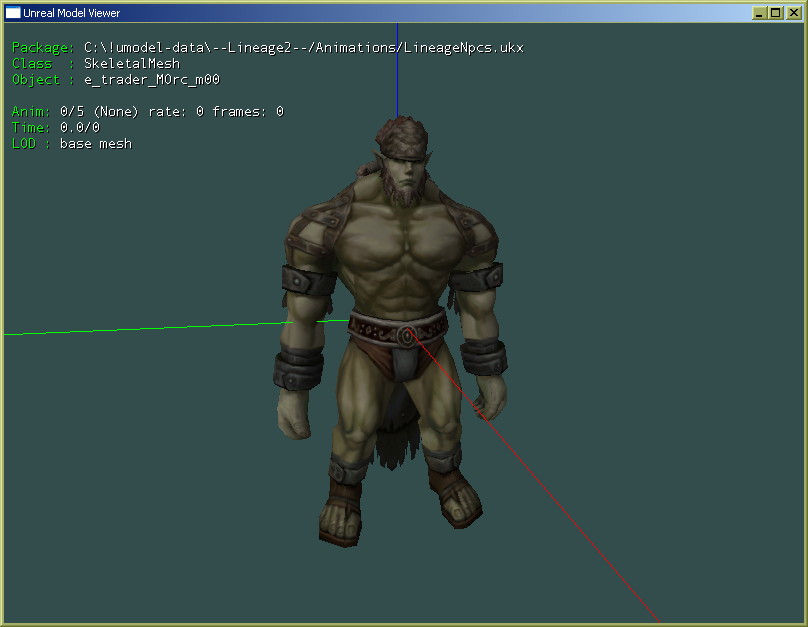Click the 'LOD : base mesh' text
This screenshot has height=627, width=808.
click(x=72, y=144)
